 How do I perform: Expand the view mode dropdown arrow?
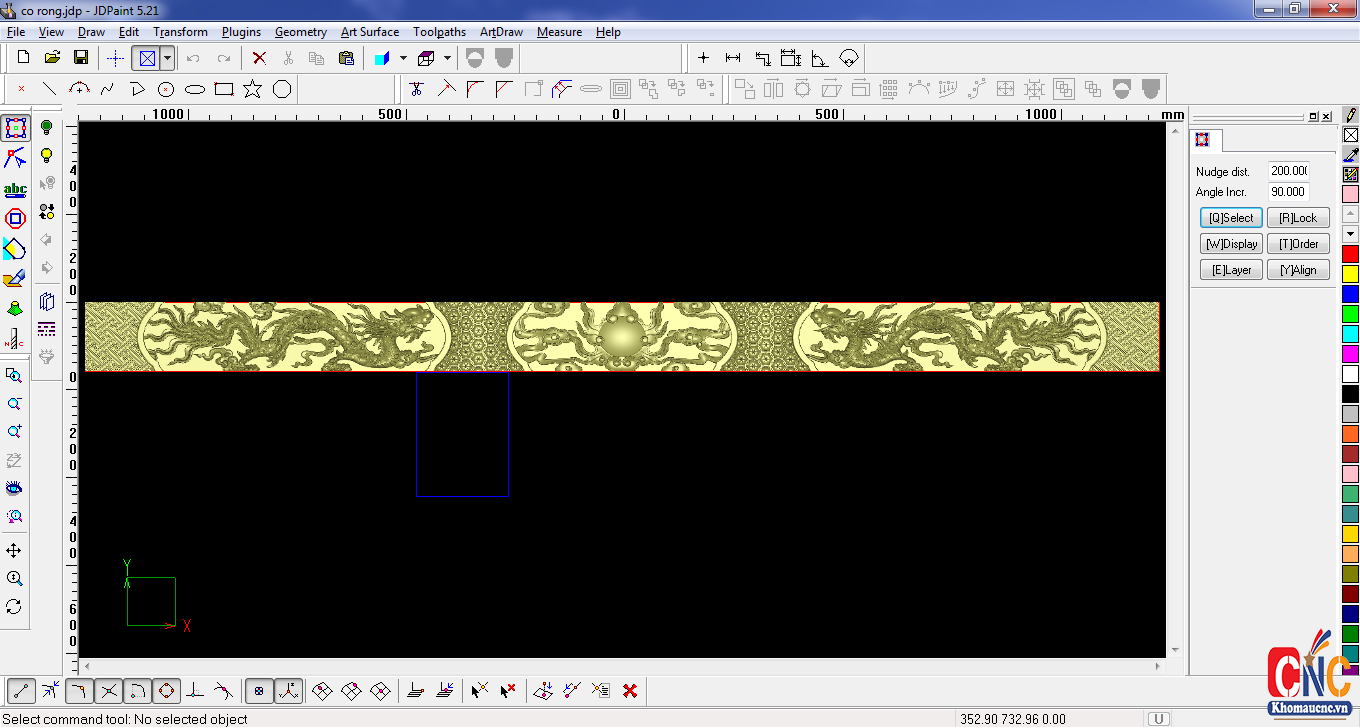(x=167, y=58)
